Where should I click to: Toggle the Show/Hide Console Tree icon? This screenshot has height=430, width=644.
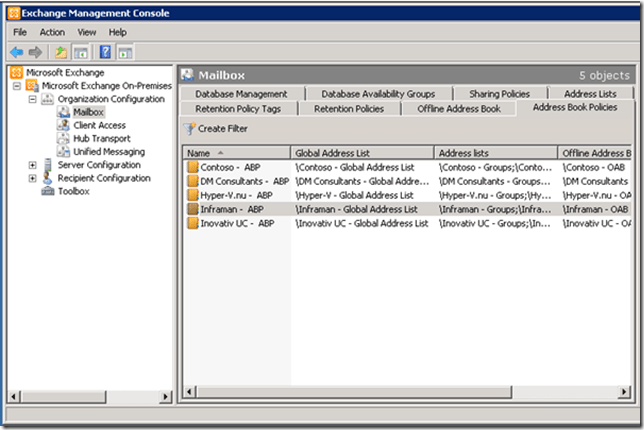[79, 51]
